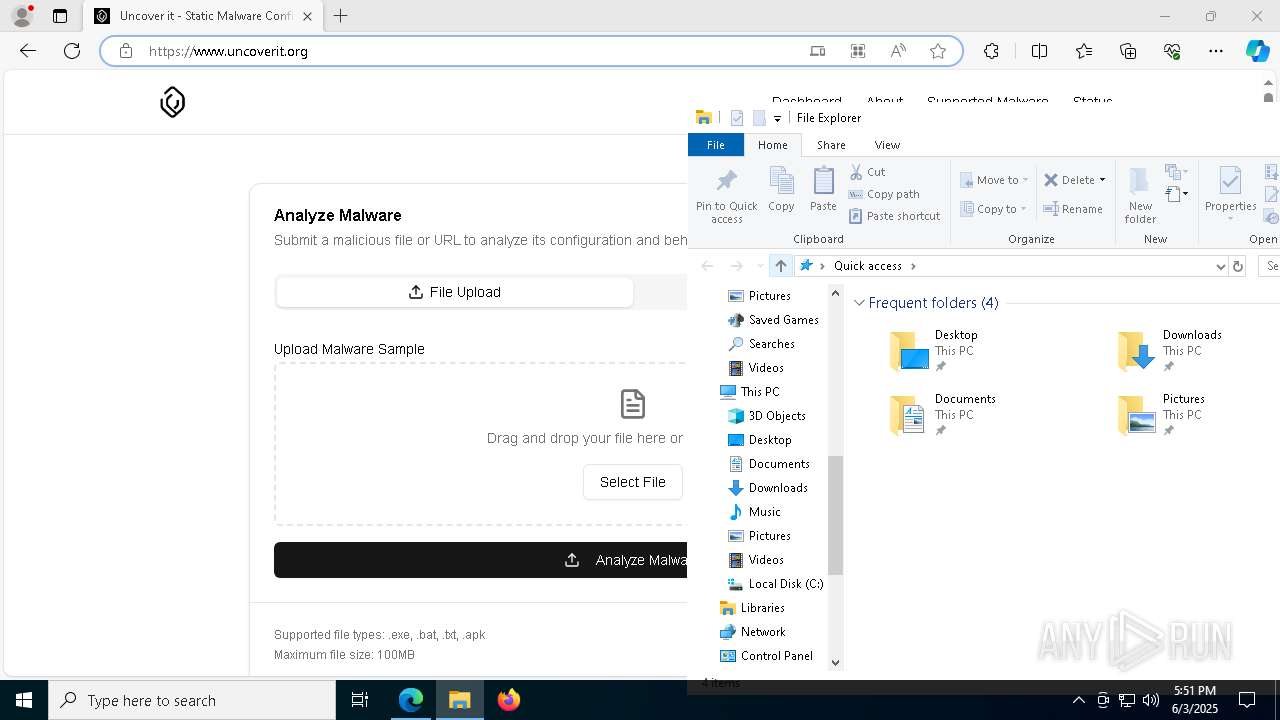Click Paste shortcut in File Explorer ribbon

point(895,216)
